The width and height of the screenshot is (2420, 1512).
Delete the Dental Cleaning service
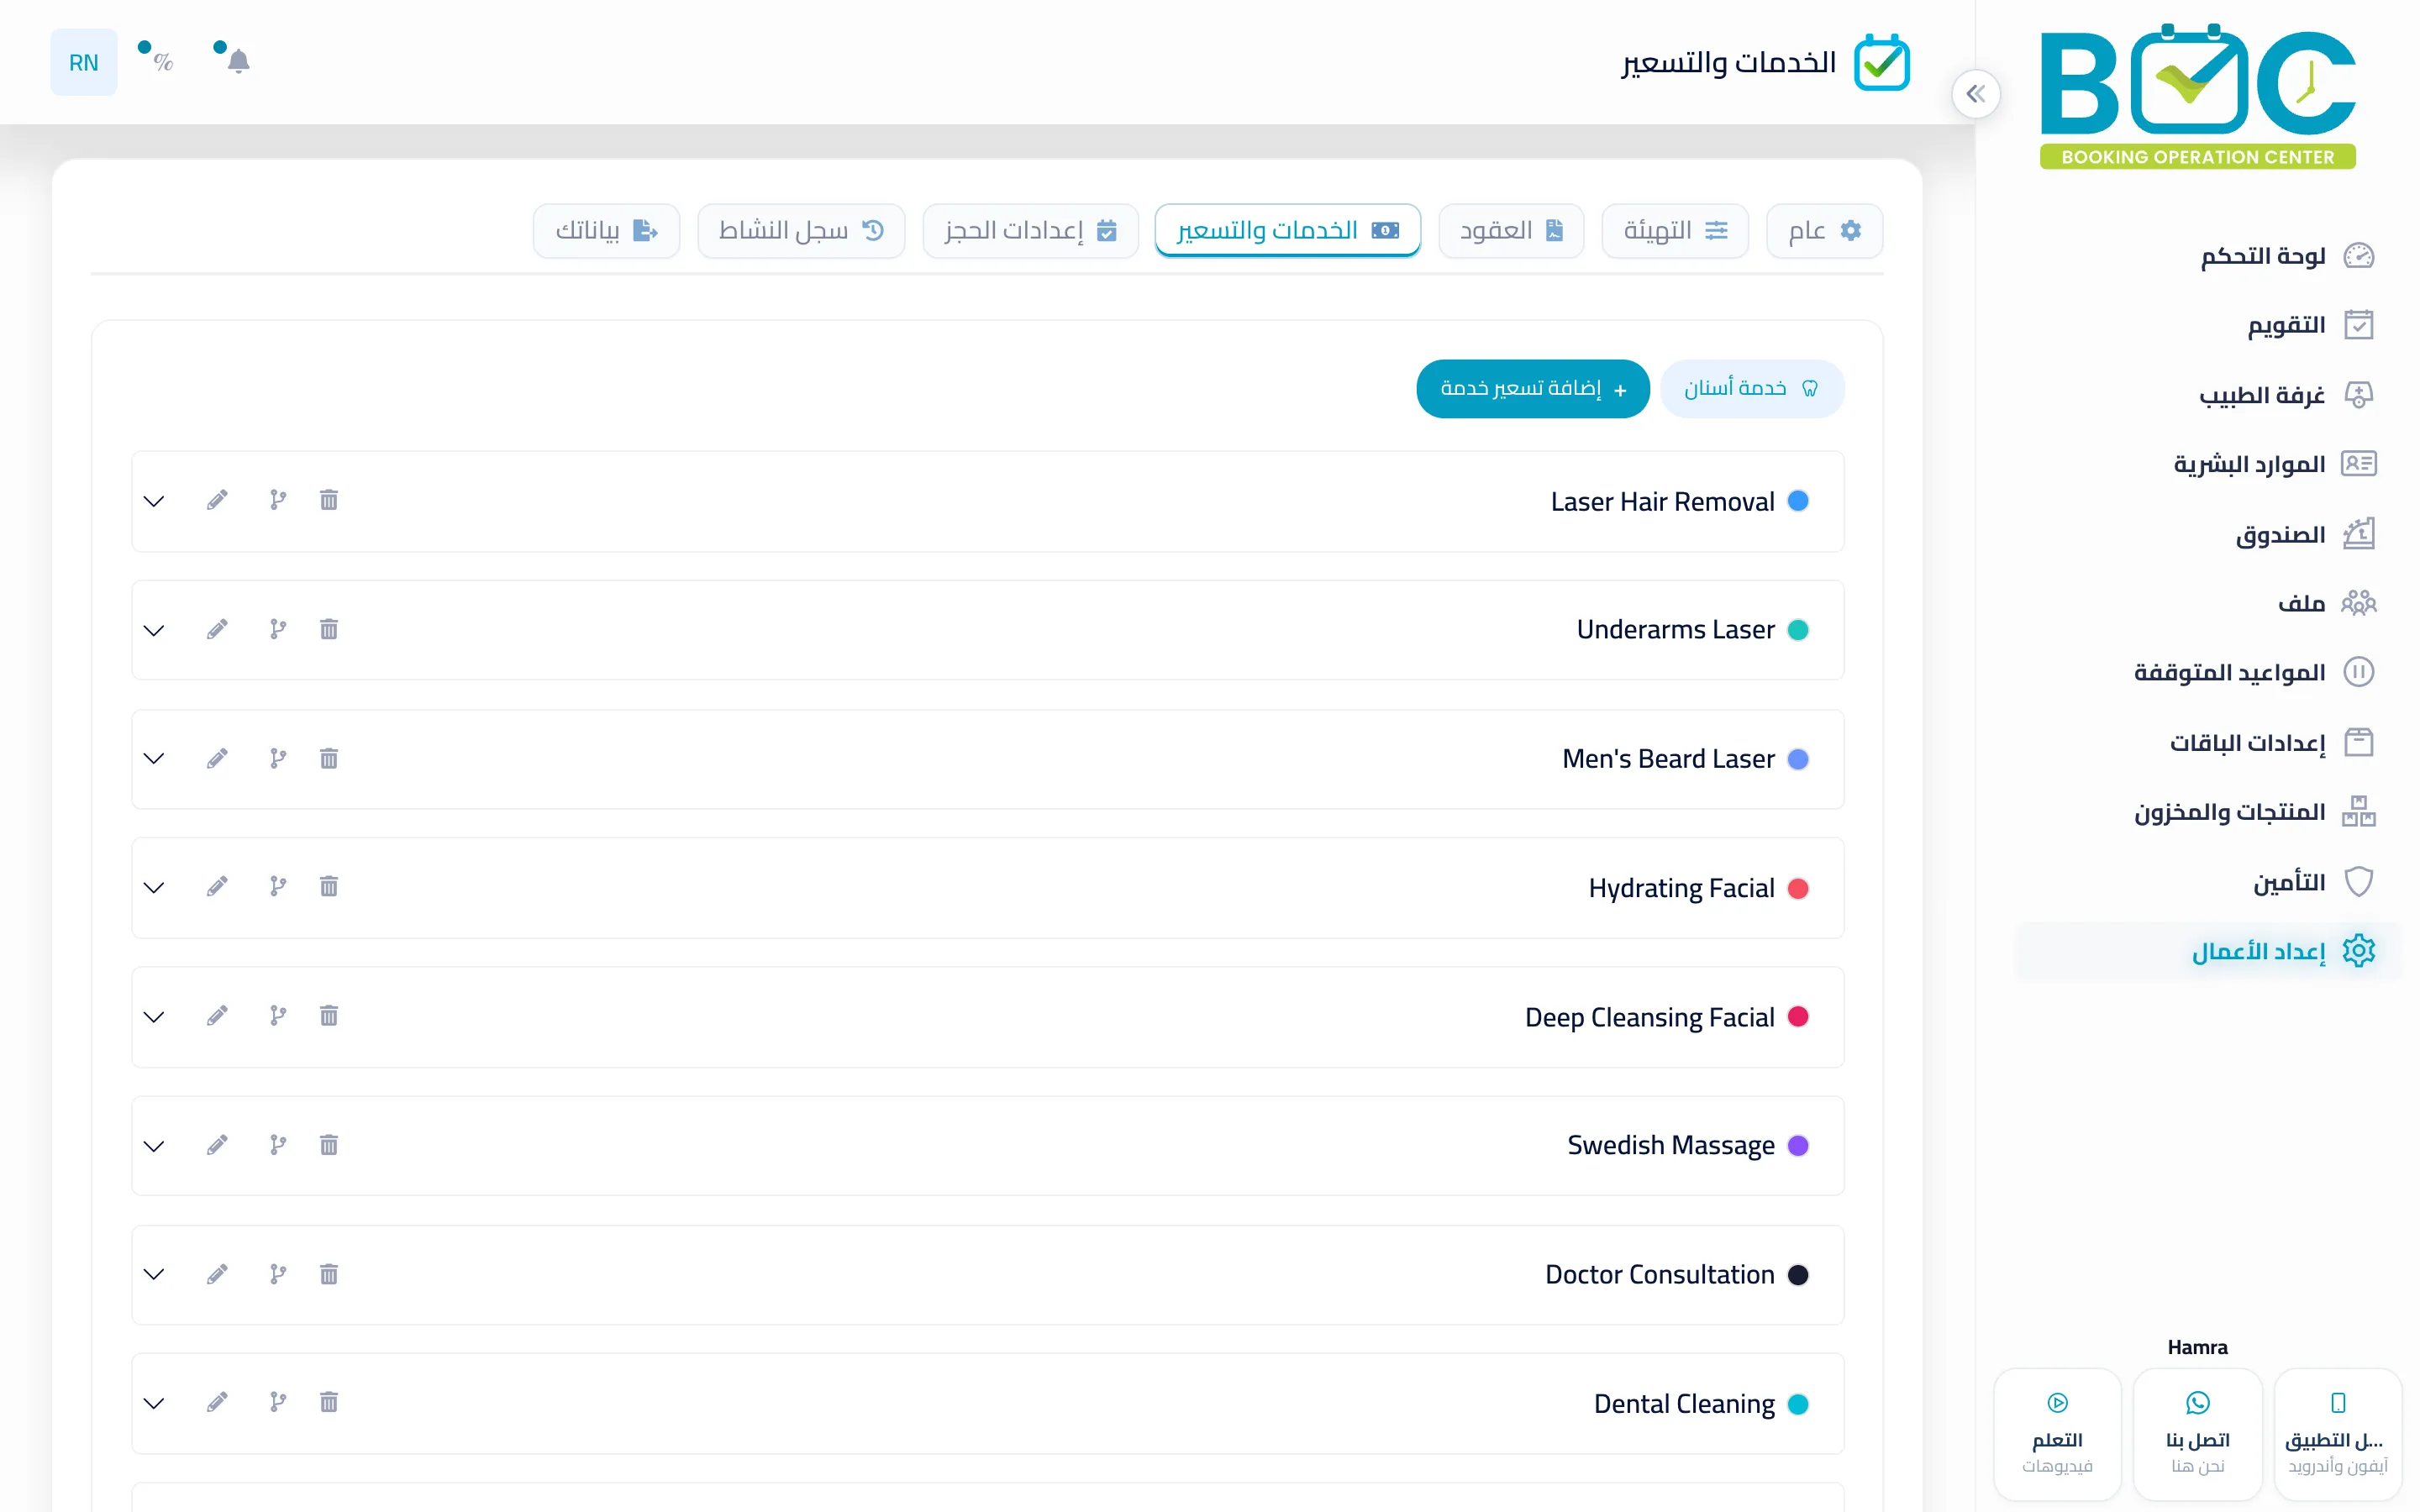329,1402
